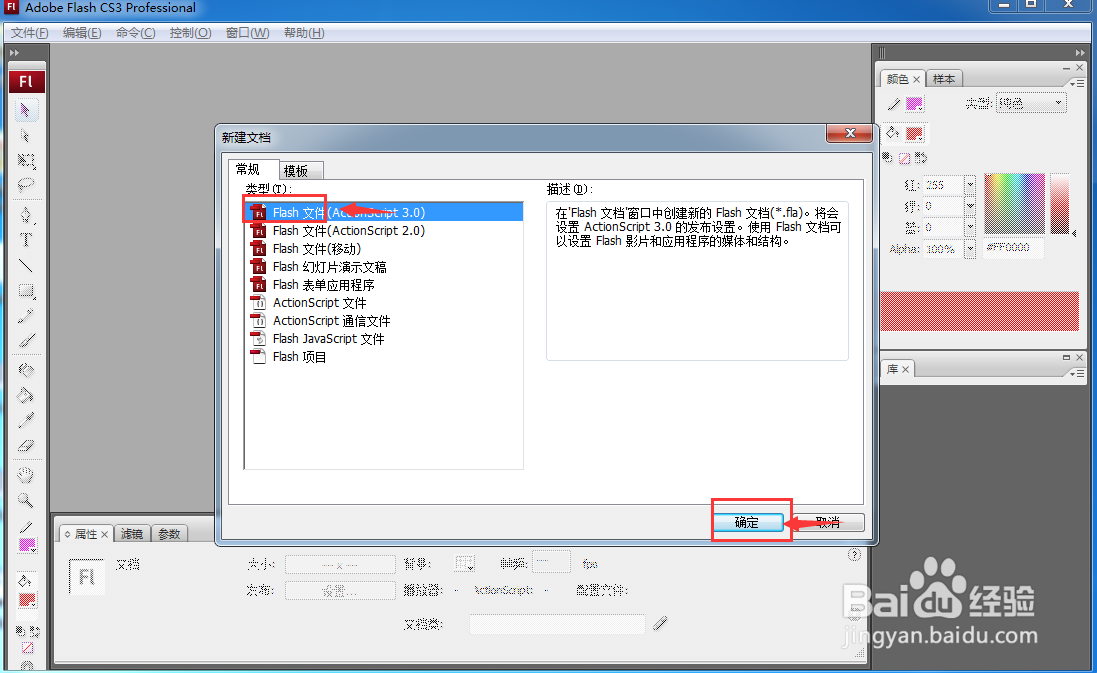
Task: Select the Brush tool
Action: (x=26, y=341)
